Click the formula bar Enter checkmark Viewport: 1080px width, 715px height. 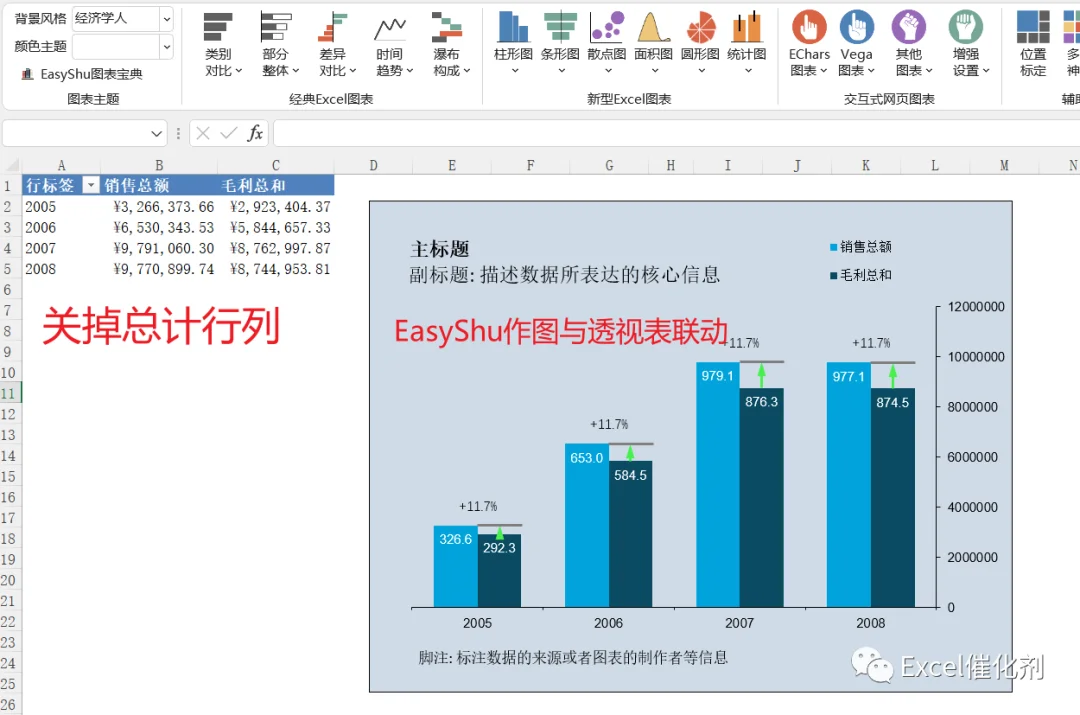point(229,133)
